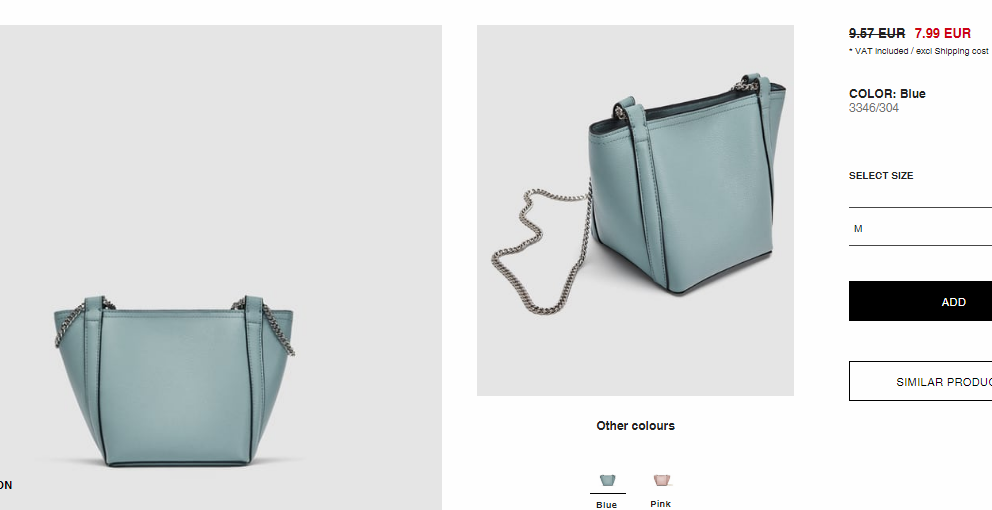Viewport: 992px width, 510px height.
Task: Click the sale price 7.99 EUR
Action: click(x=942, y=33)
